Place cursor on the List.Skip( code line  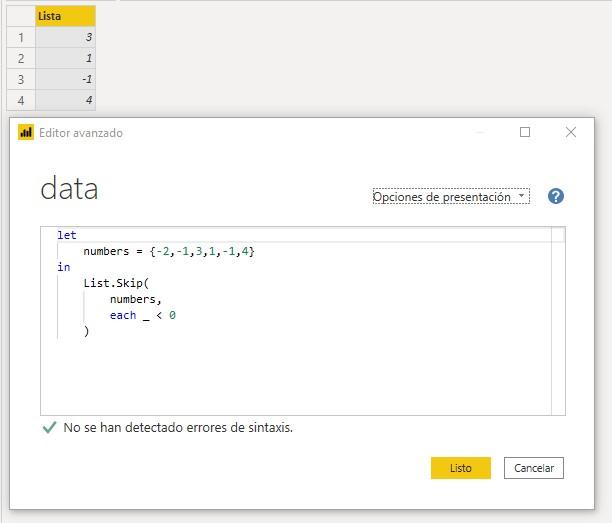click(116, 283)
